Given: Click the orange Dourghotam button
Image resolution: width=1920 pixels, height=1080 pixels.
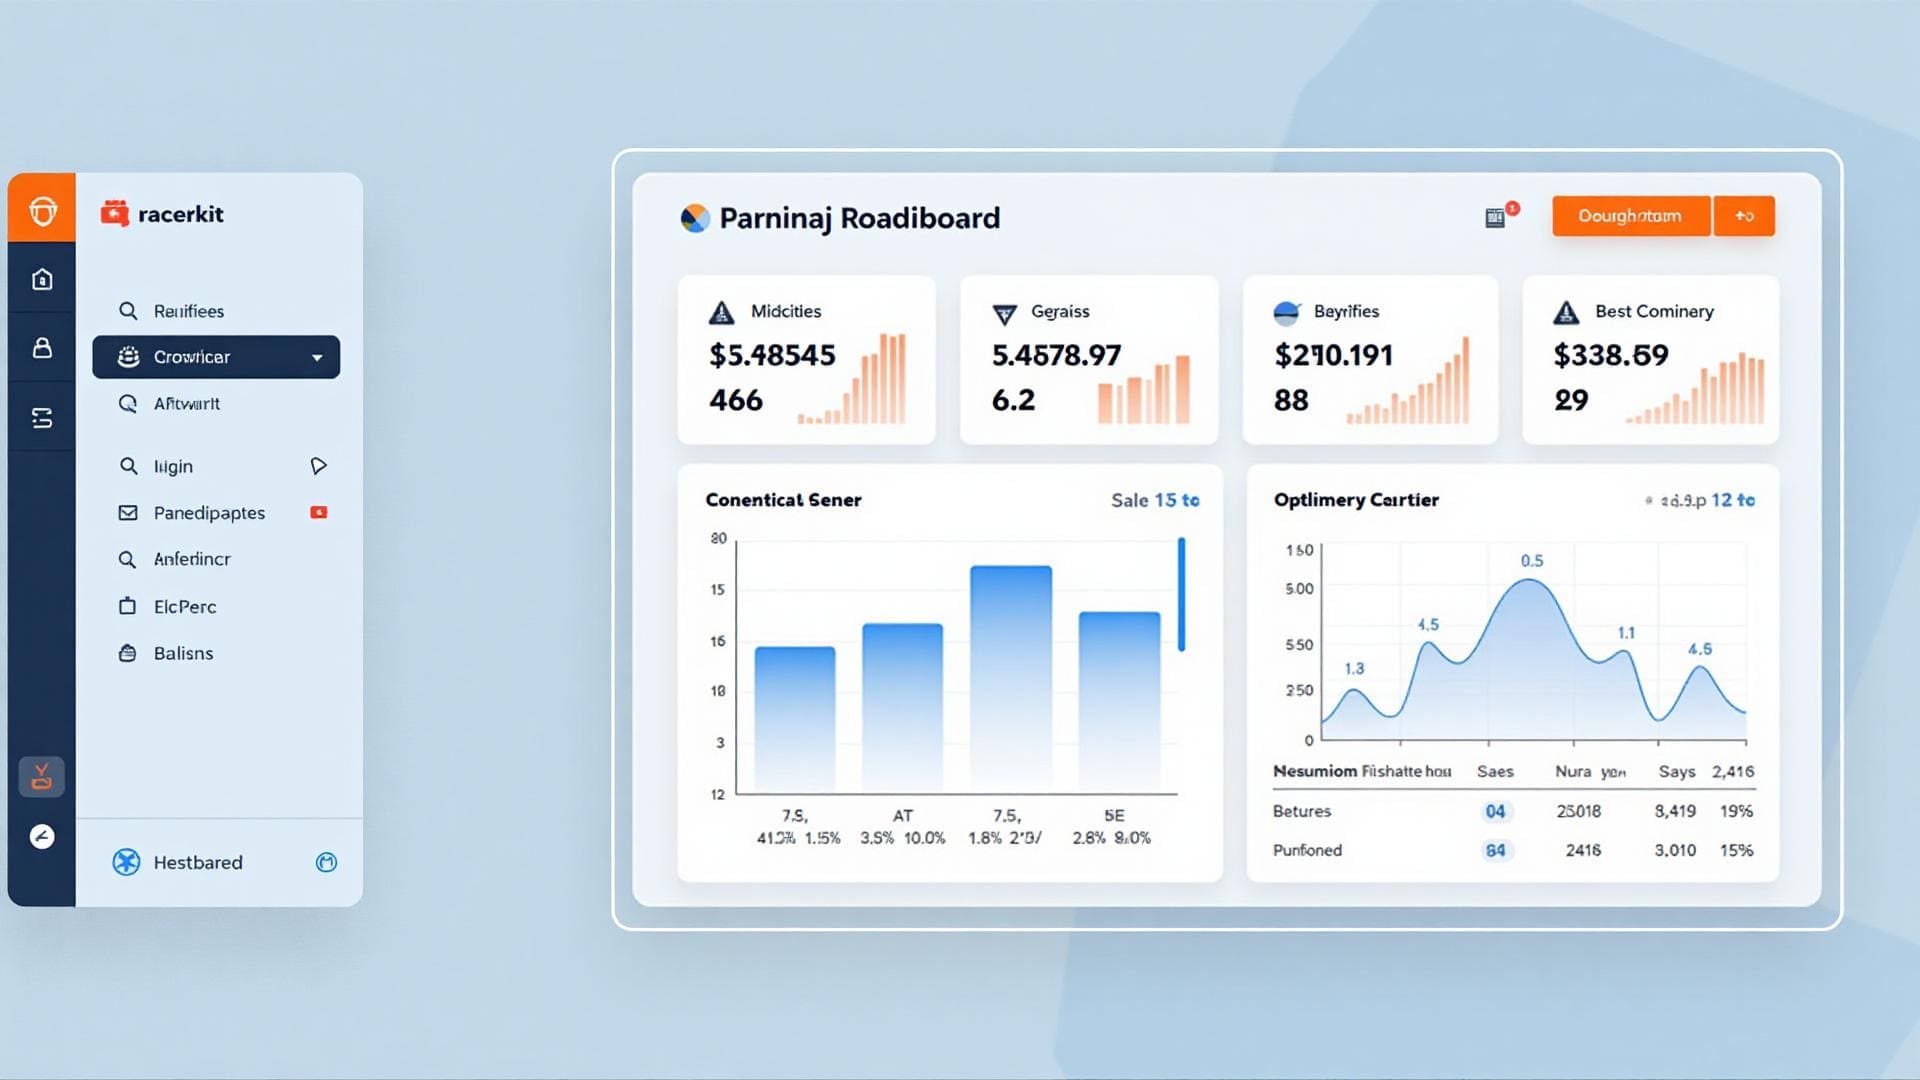Looking at the screenshot, I should 1630,216.
